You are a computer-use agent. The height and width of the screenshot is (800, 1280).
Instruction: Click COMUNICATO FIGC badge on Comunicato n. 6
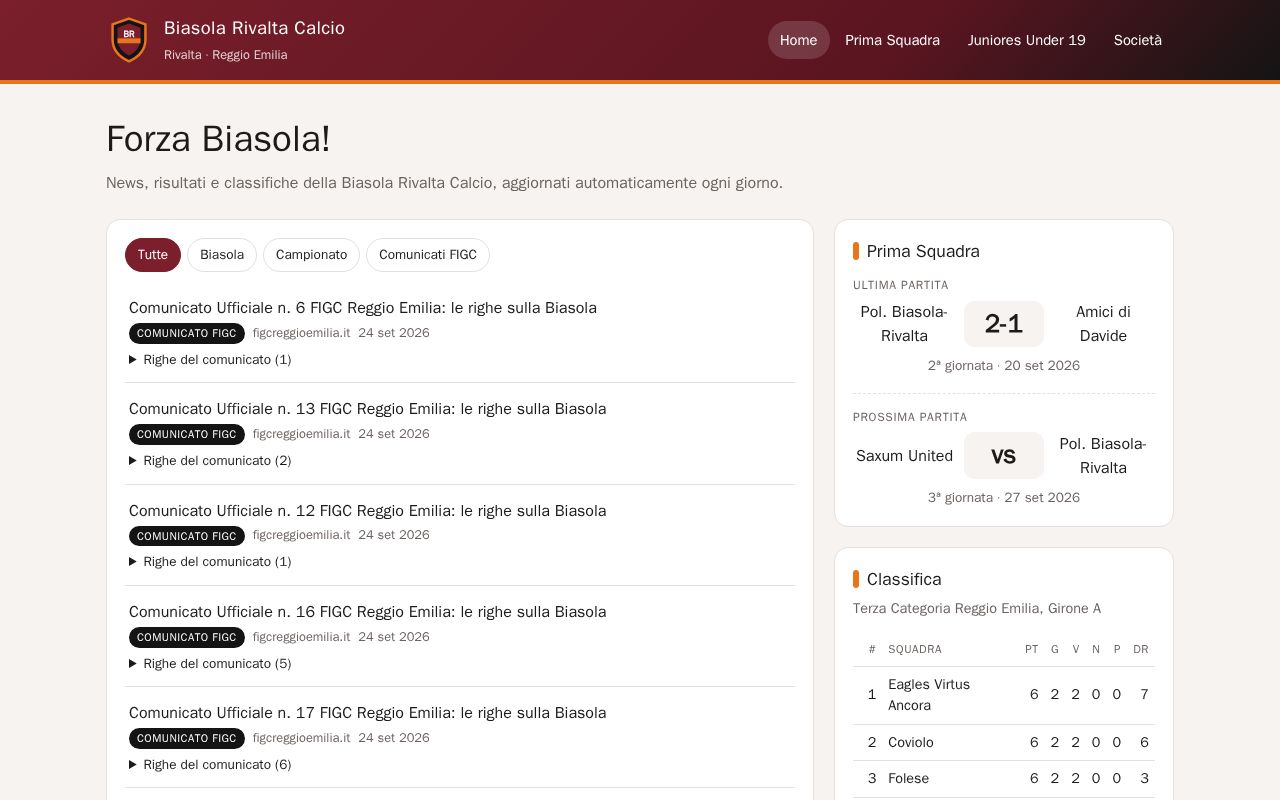tap(187, 333)
